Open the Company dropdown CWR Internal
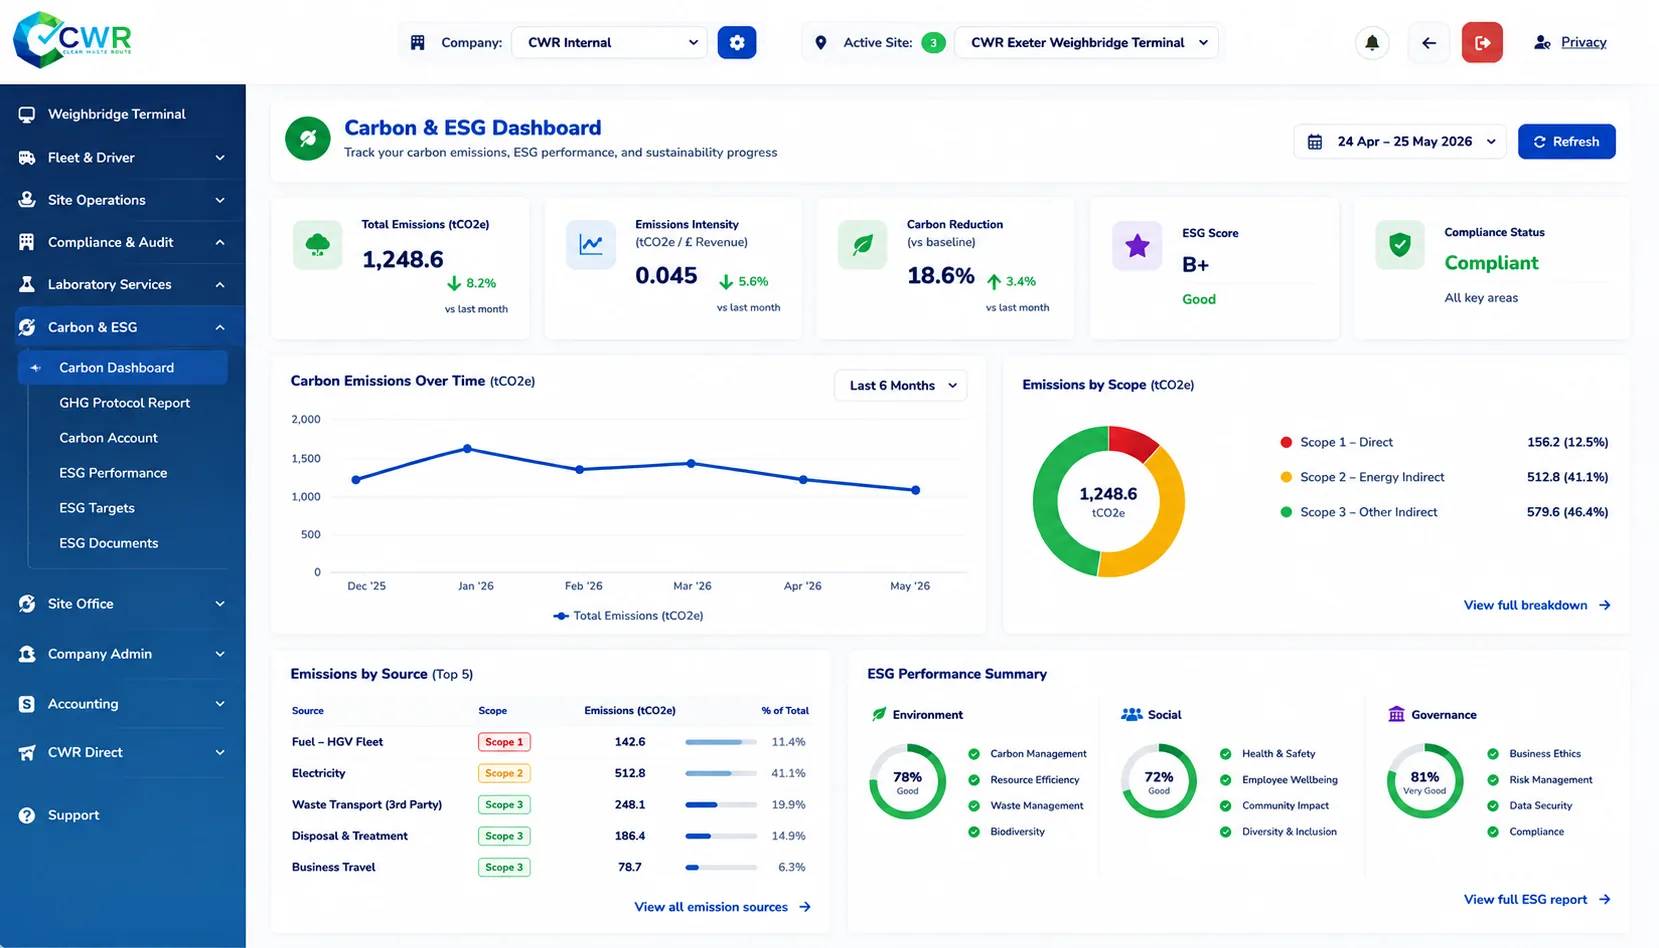The width and height of the screenshot is (1659, 948). [609, 43]
